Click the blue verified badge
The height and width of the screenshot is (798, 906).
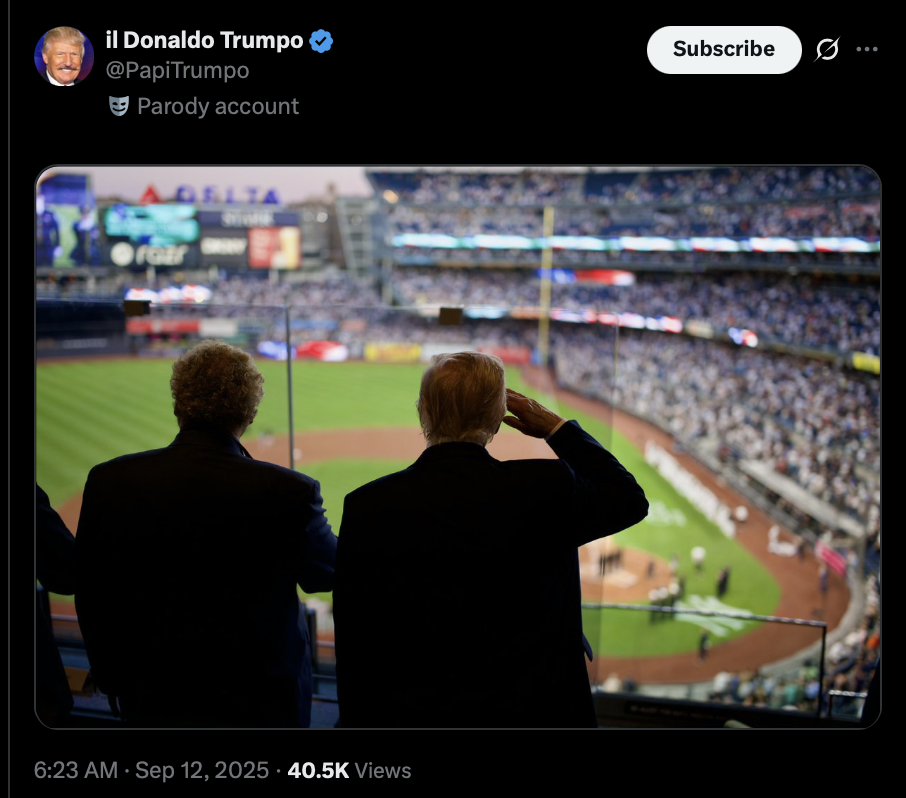(321, 41)
